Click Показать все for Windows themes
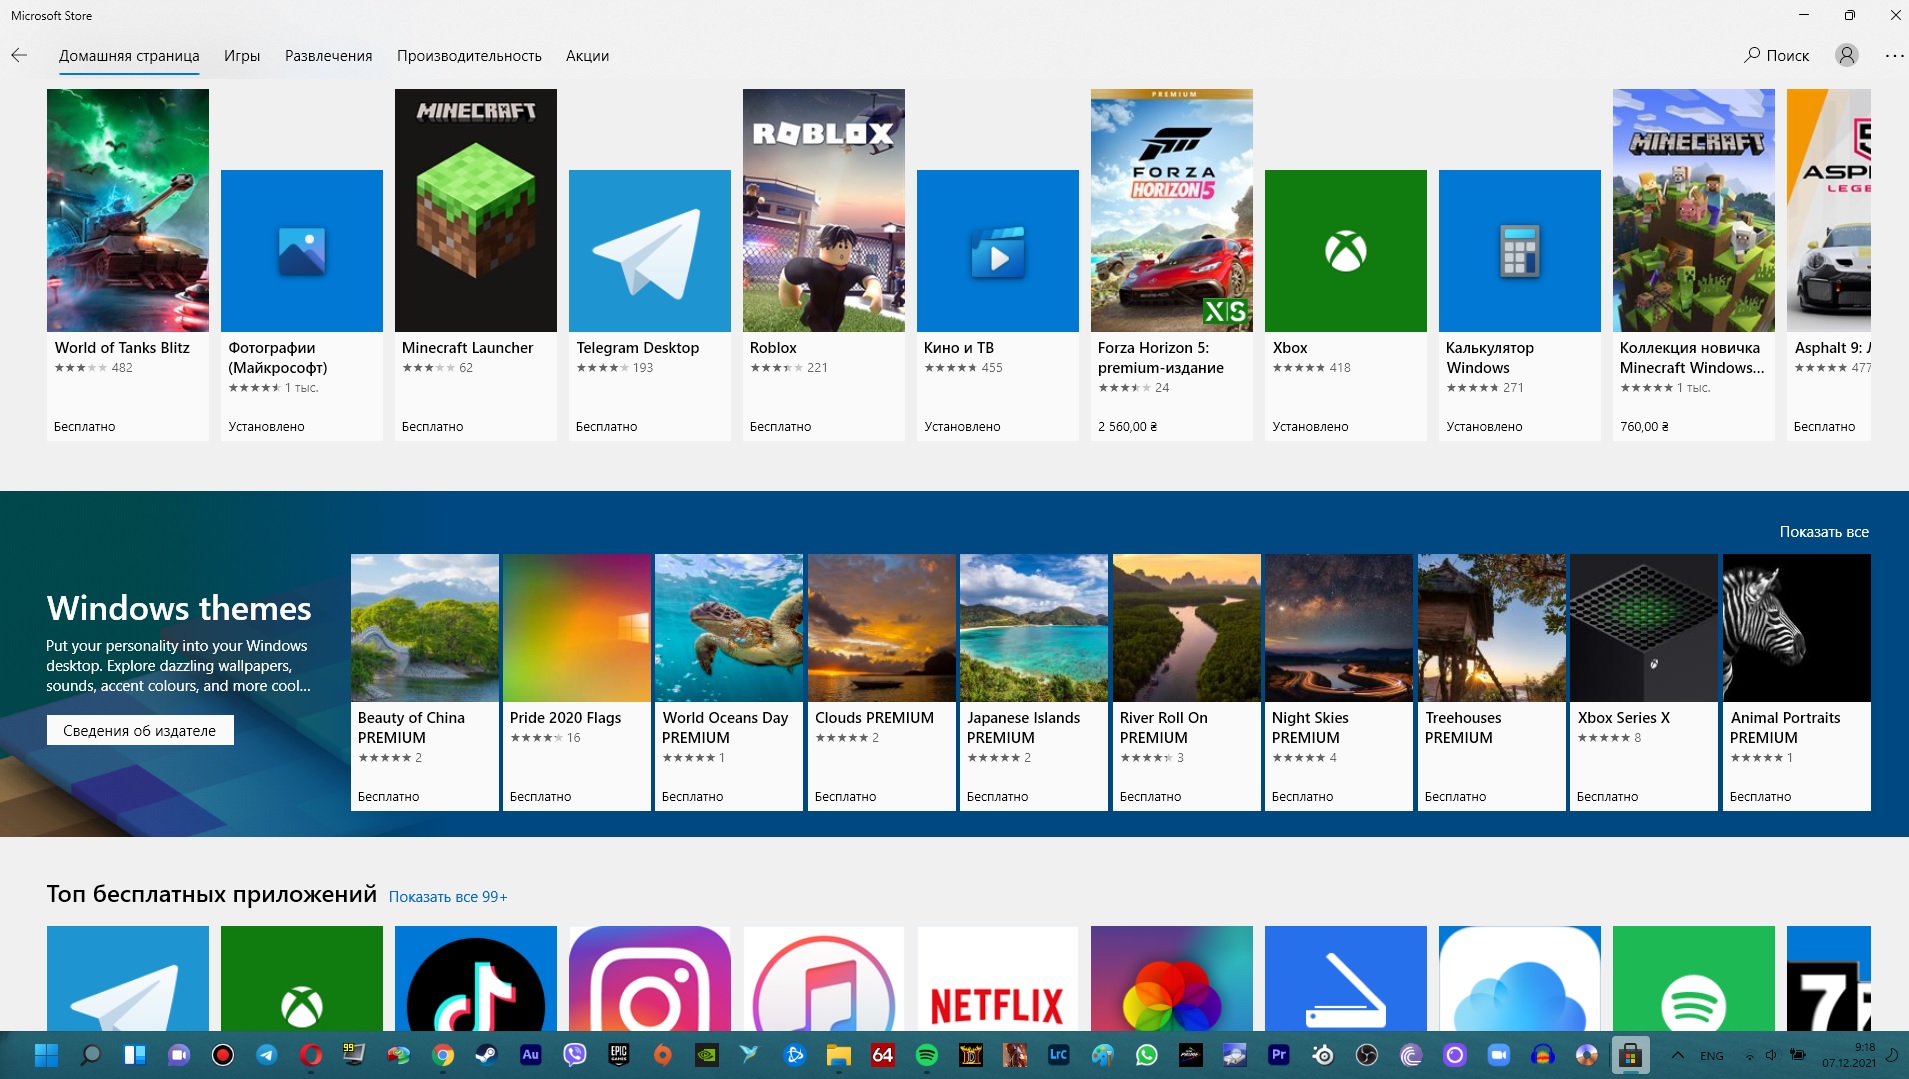 click(x=1823, y=531)
